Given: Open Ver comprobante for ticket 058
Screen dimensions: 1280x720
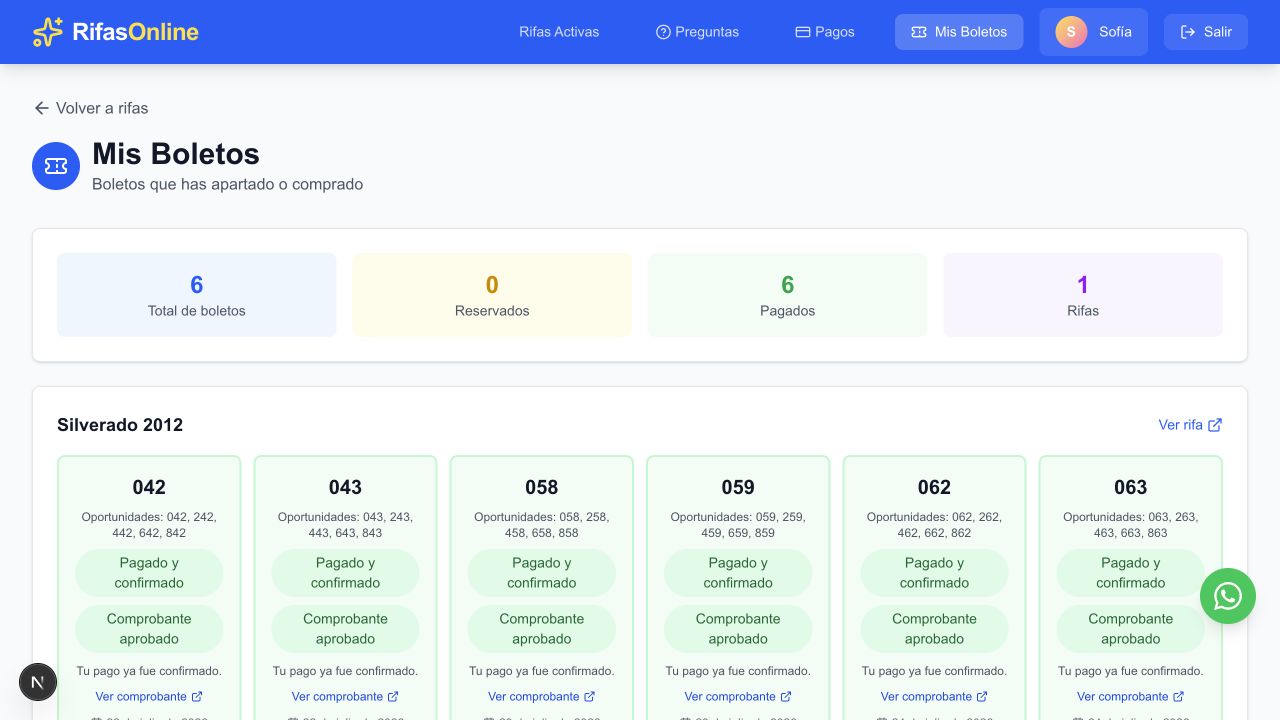Looking at the screenshot, I should tap(542, 696).
